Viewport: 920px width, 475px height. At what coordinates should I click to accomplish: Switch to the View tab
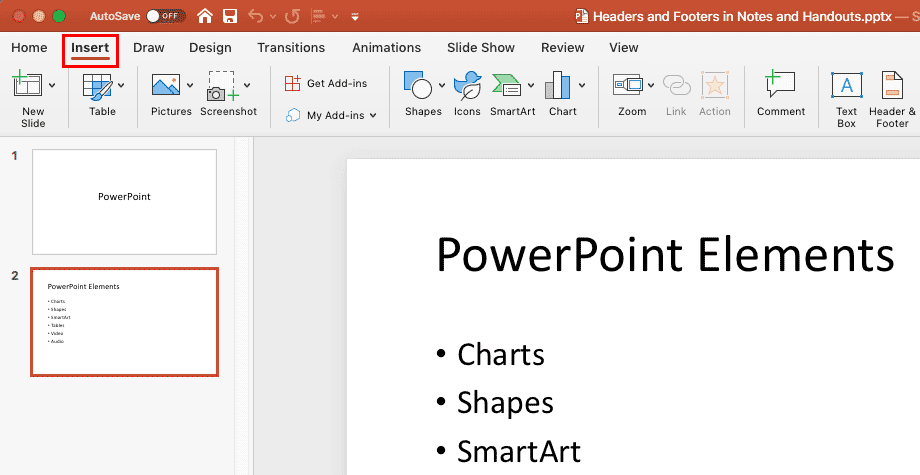coord(624,48)
